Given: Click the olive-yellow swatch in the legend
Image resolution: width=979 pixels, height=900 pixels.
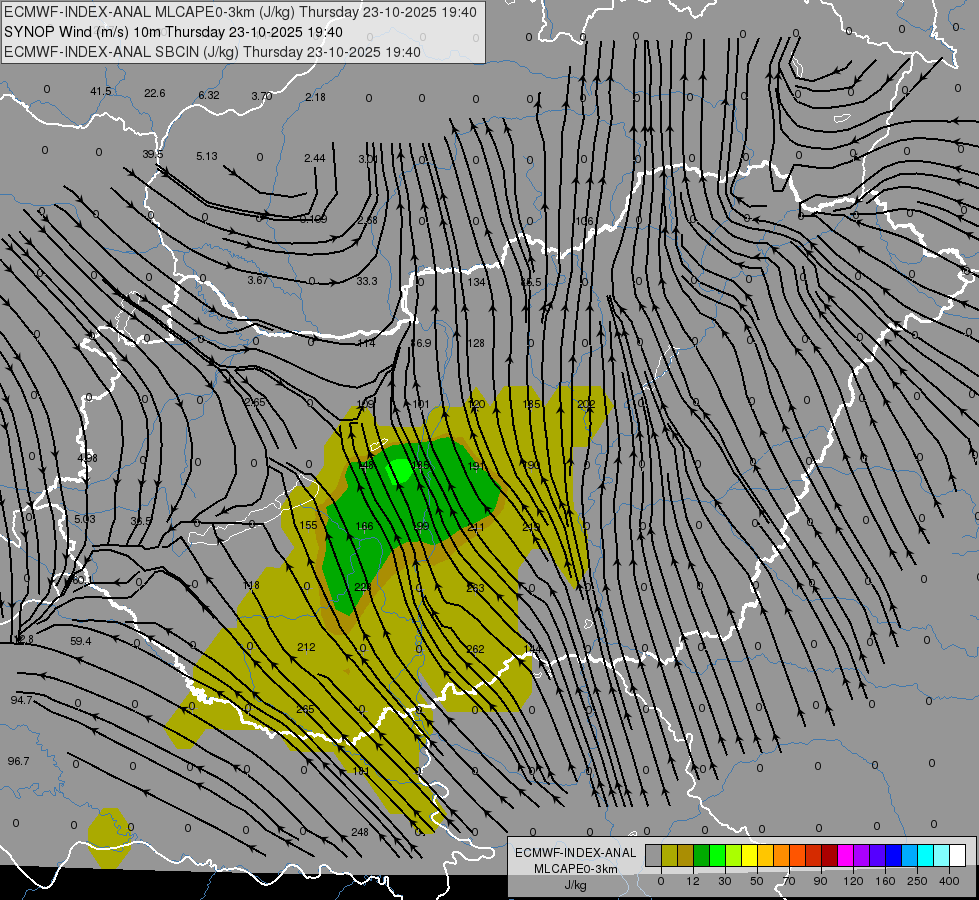Looking at the screenshot, I should click(x=669, y=855).
